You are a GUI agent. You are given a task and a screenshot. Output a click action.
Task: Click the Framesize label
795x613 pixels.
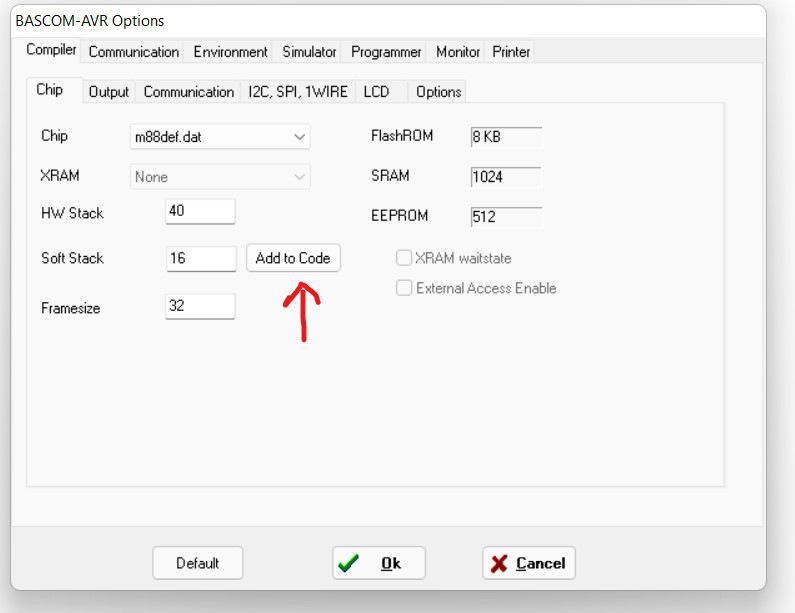(70, 308)
